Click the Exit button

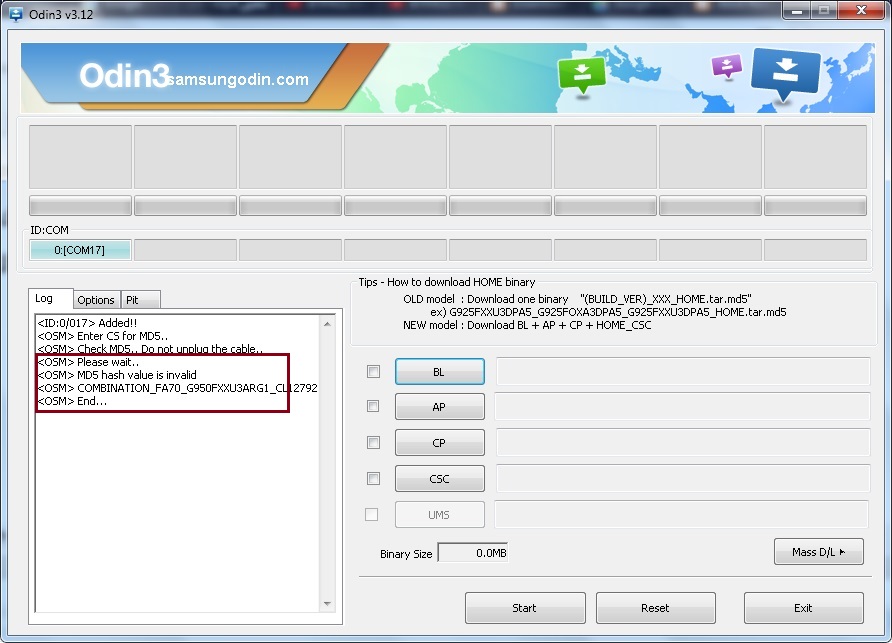pos(803,608)
